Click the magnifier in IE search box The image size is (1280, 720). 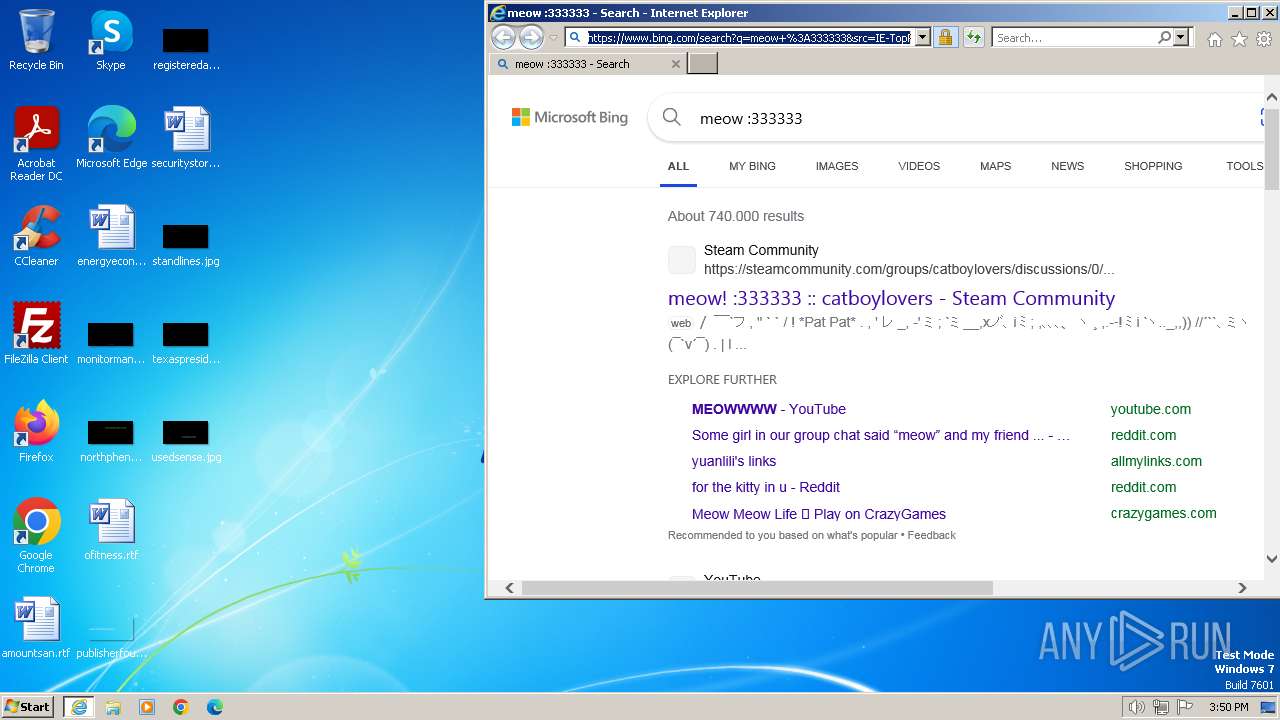(1164, 38)
